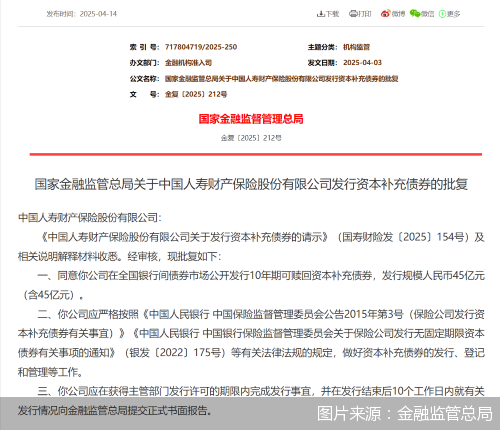This screenshot has width=500, height=430.
Task: Click the 主题分类 label
Action: (x=322, y=47)
